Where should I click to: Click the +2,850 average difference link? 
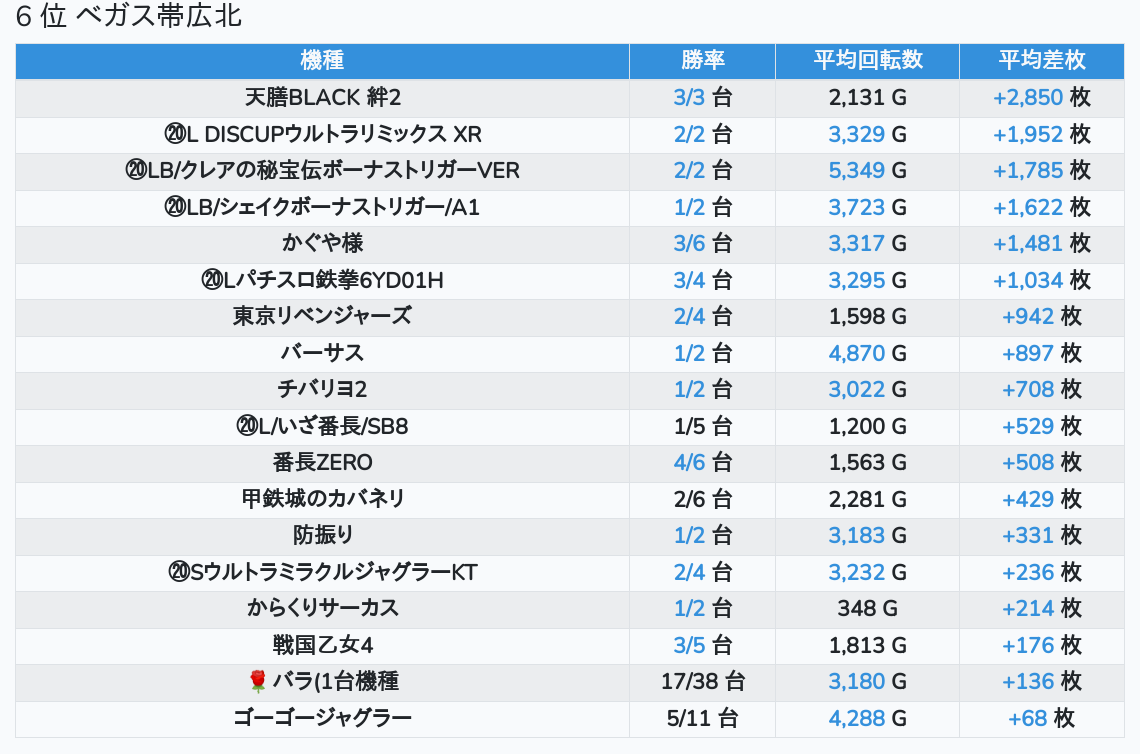pos(1027,98)
